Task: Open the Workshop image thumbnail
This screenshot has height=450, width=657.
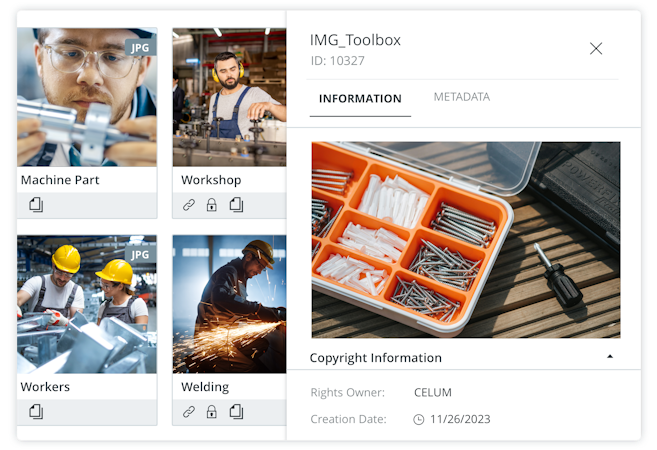Action: click(230, 97)
